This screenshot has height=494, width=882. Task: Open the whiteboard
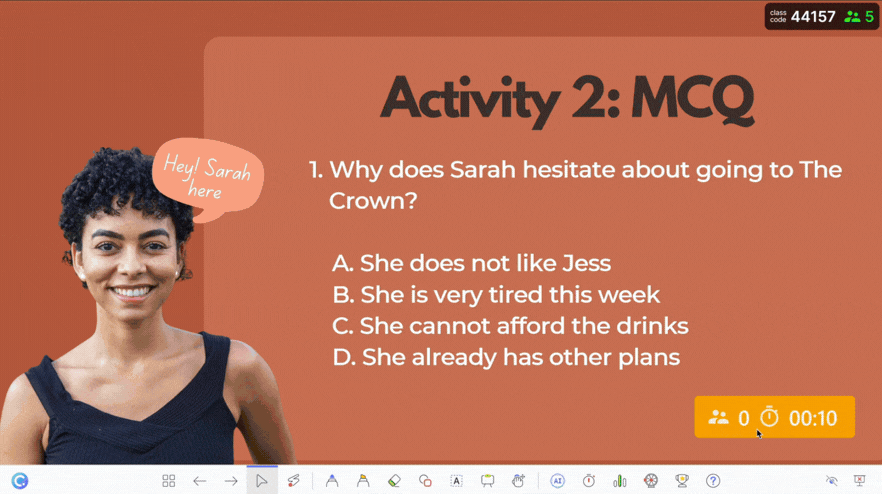click(487, 481)
